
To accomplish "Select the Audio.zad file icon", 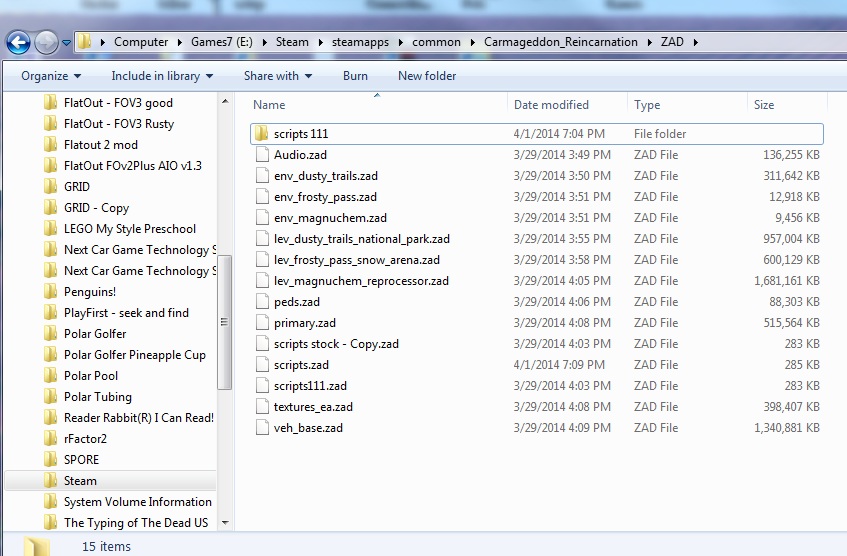I will click(262, 155).
